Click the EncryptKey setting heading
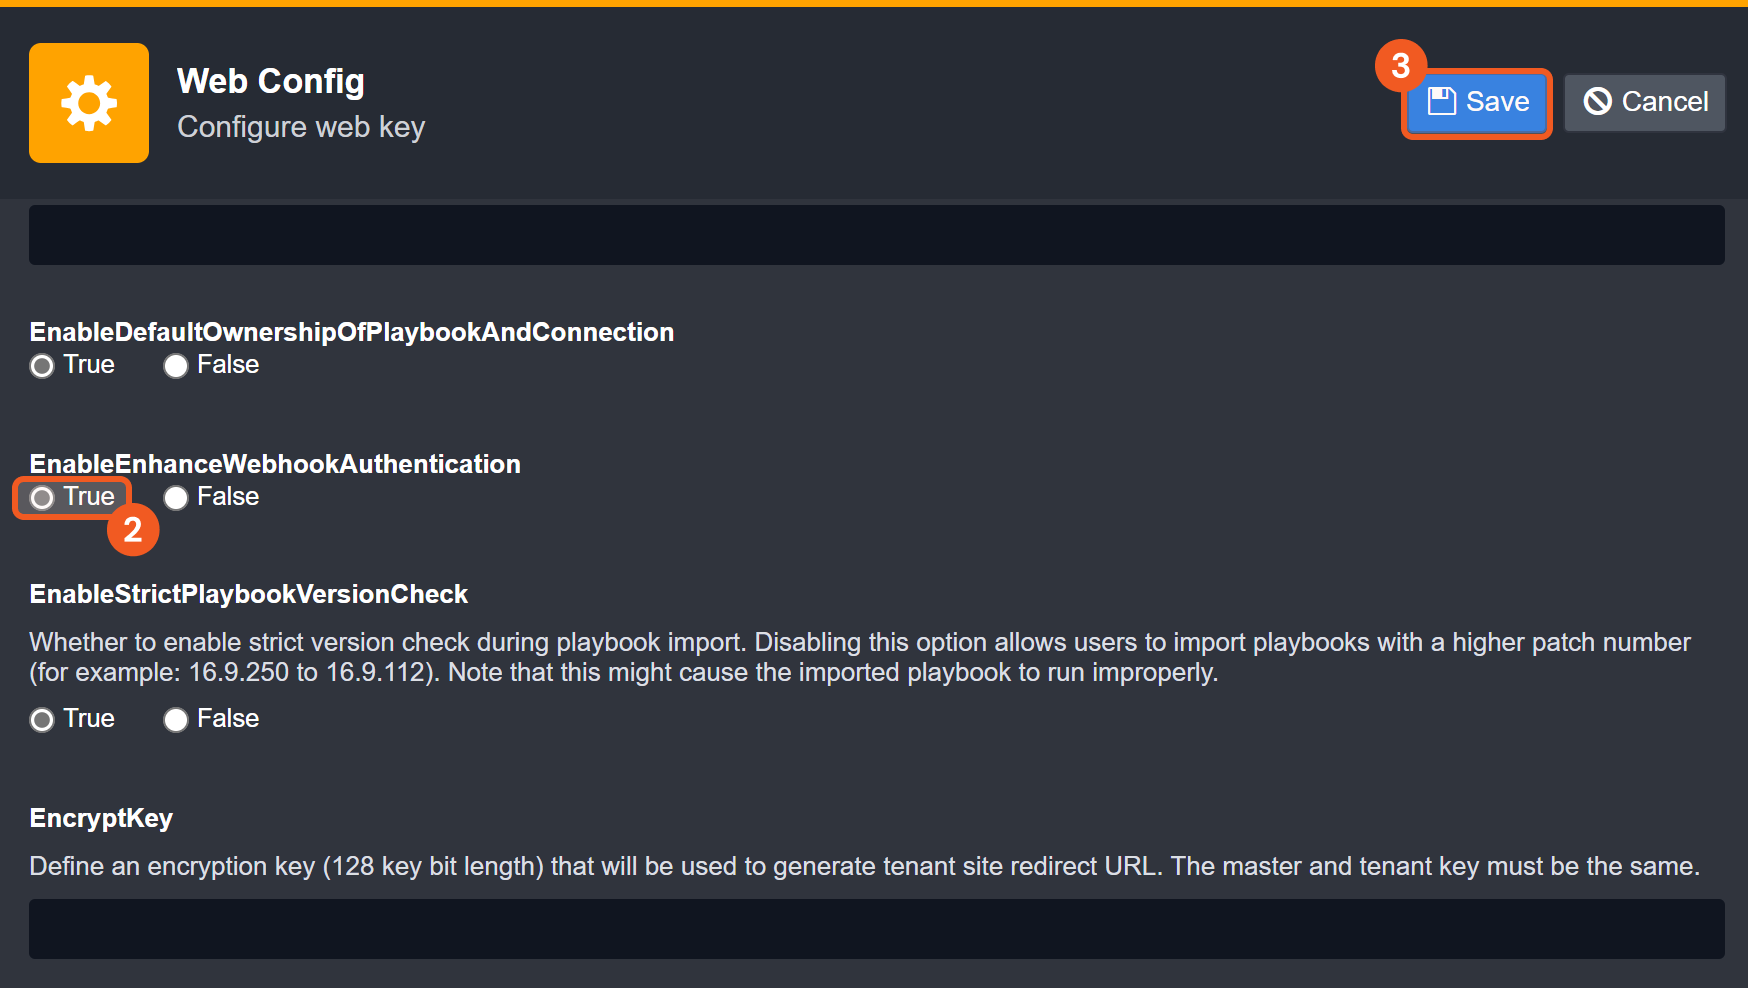The width and height of the screenshot is (1748, 988). [101, 818]
